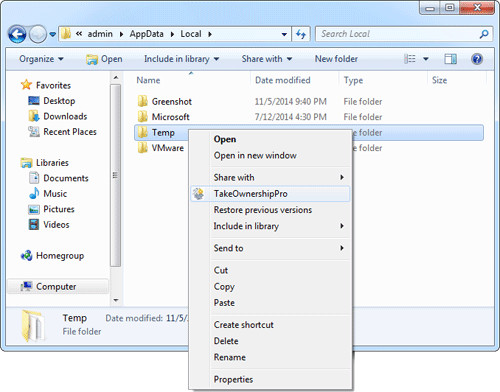Click the navigation pane scroll-down arrow
This screenshot has height=392, width=500.
(116, 300)
